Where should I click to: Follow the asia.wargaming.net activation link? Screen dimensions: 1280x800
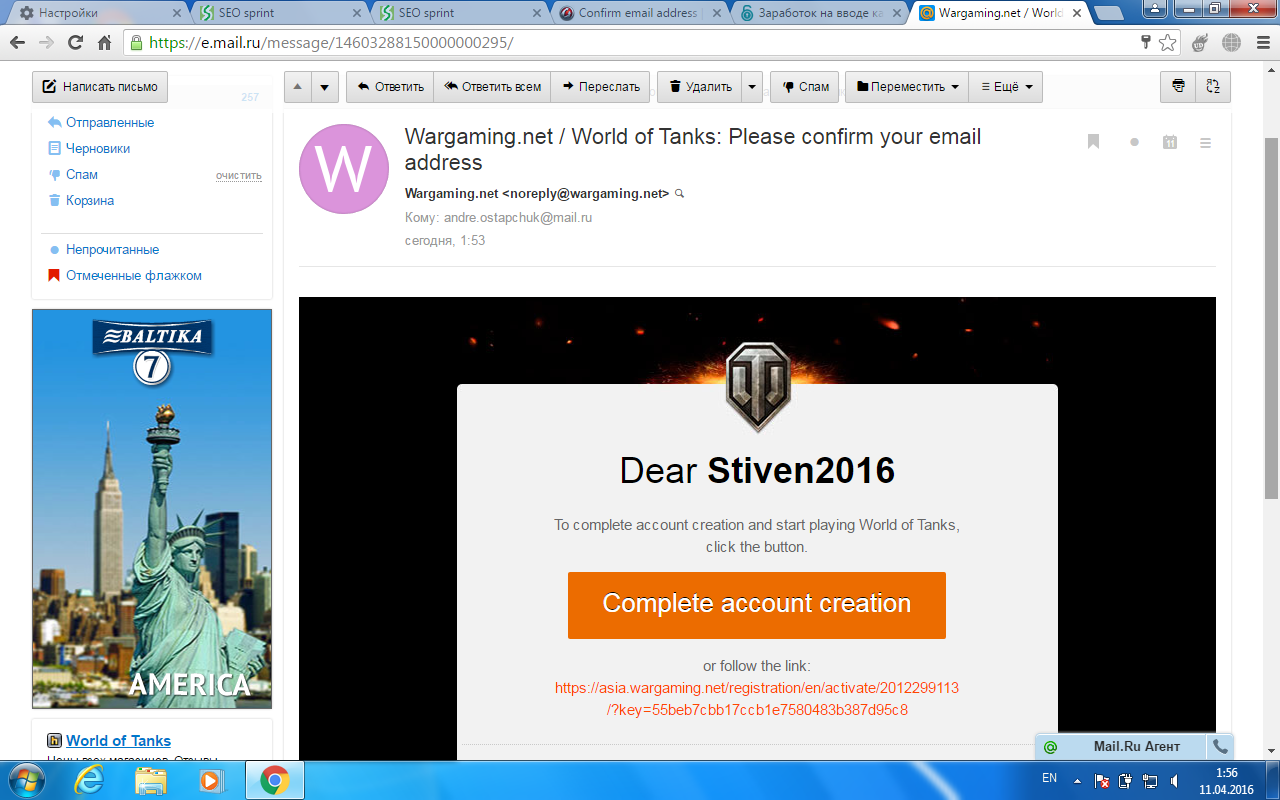coord(757,699)
